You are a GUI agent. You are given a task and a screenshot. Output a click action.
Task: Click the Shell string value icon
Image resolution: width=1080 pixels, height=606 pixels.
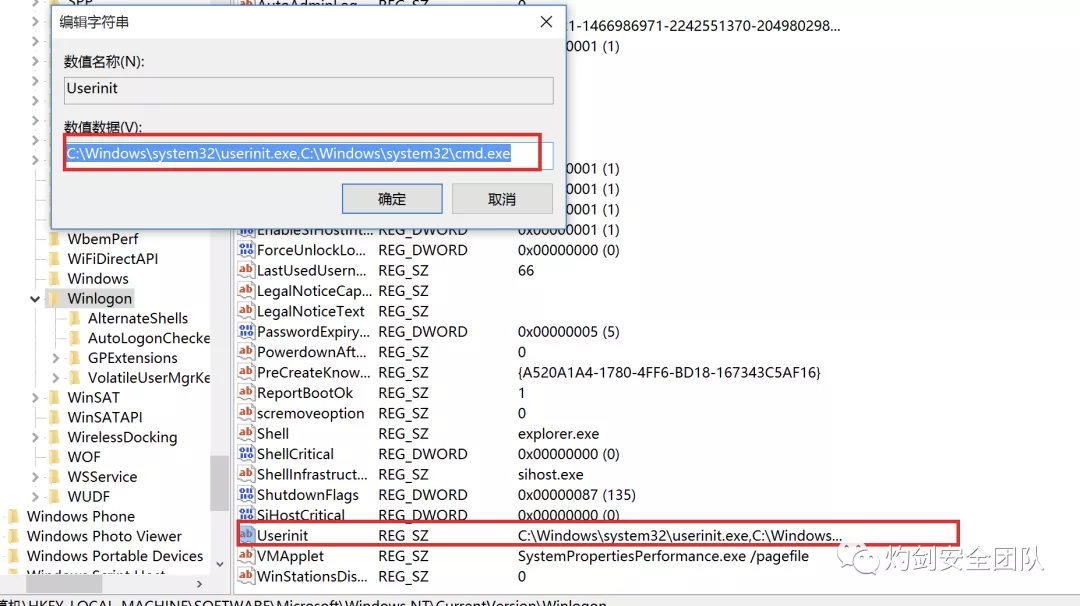(x=246, y=433)
